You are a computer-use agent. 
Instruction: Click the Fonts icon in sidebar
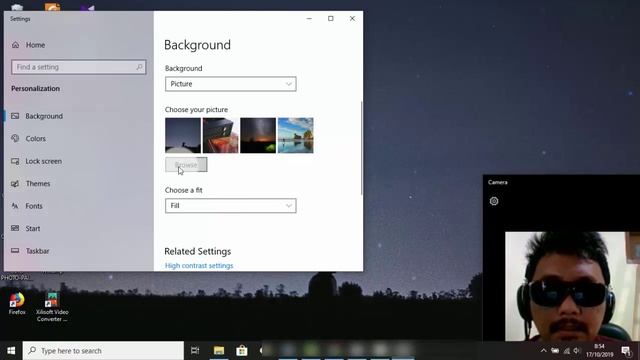click(x=15, y=206)
